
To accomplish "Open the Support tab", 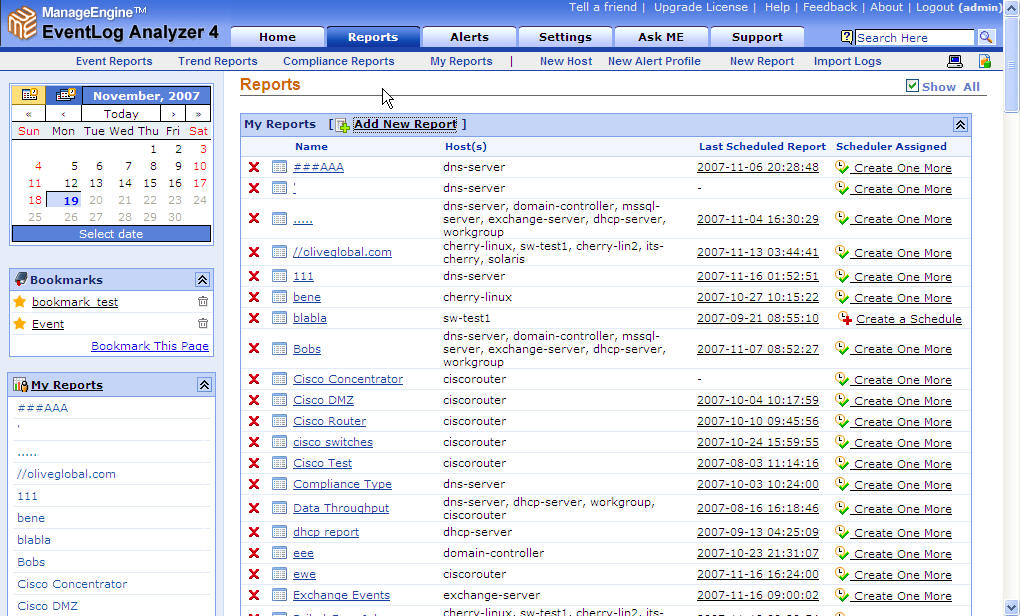I will pos(757,37).
